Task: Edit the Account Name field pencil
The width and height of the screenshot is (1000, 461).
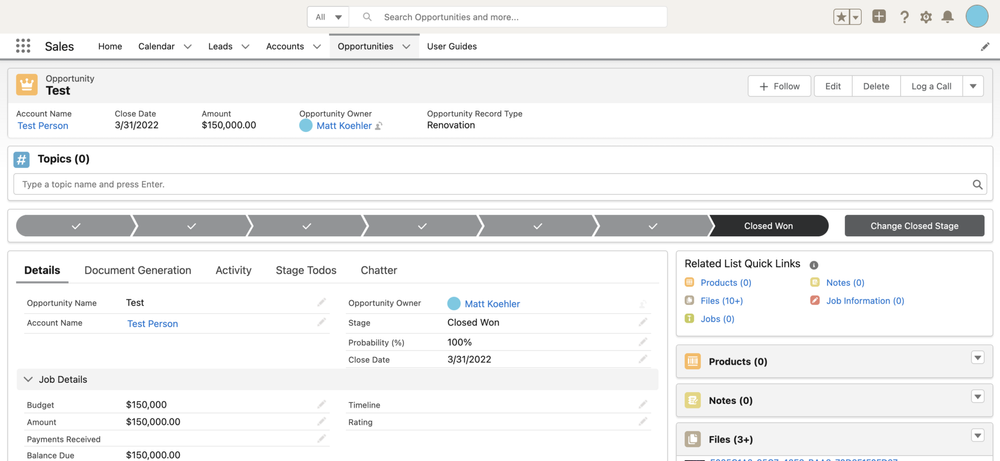Action: pos(321,323)
